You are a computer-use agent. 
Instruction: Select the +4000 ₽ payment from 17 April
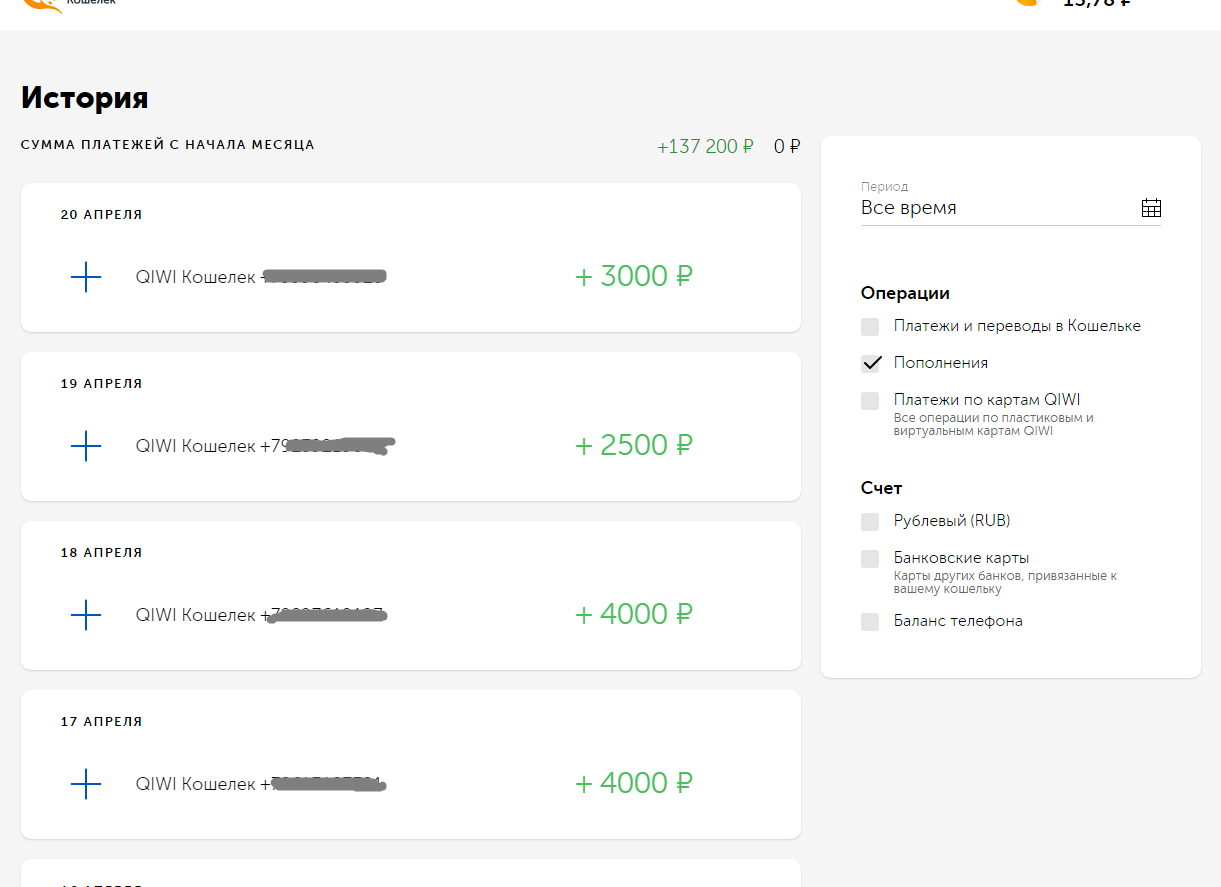point(410,764)
